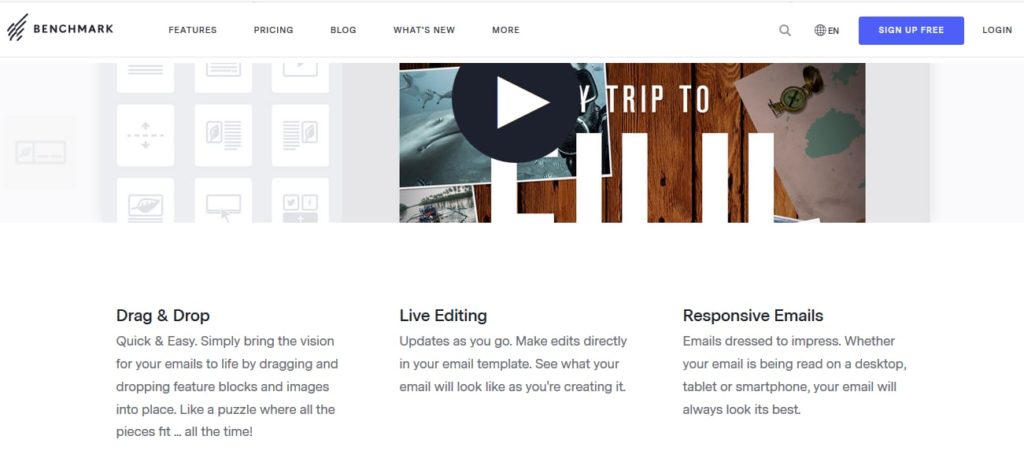Select the eye image block icon
Screen dimensions: 1024x462
tap(146, 201)
